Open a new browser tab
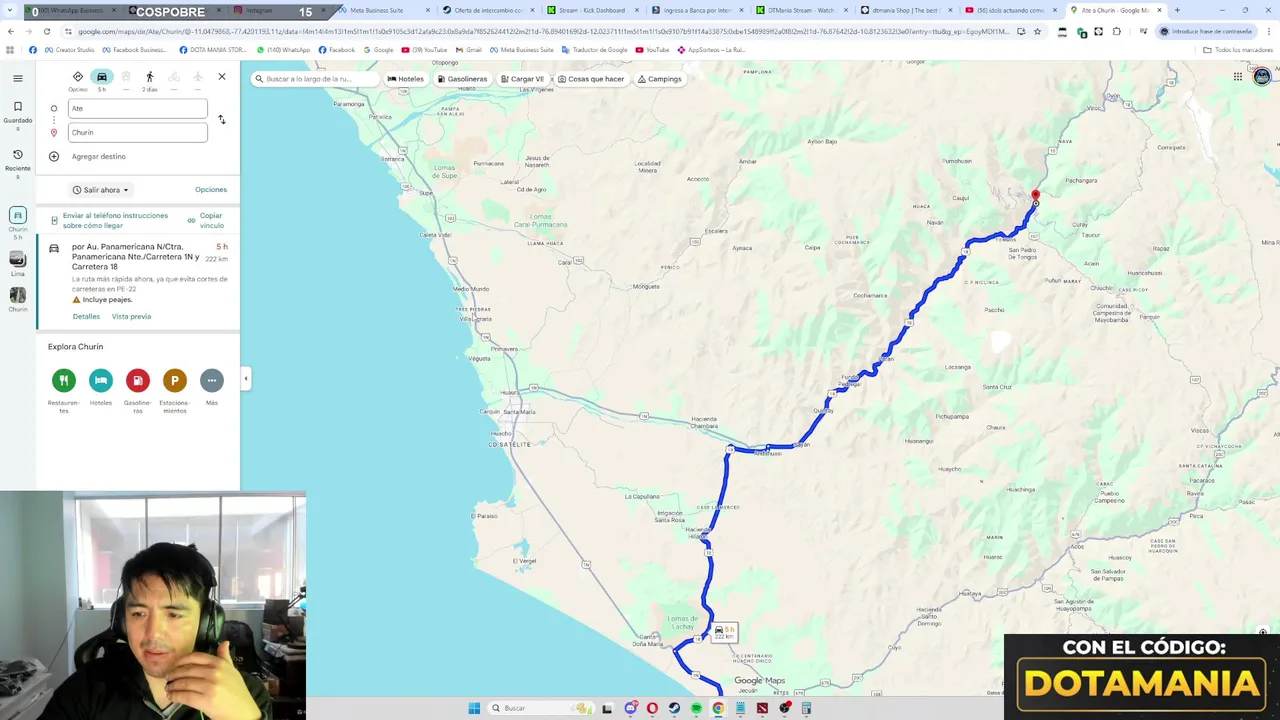This screenshot has height=720, width=1280. click(x=1177, y=10)
